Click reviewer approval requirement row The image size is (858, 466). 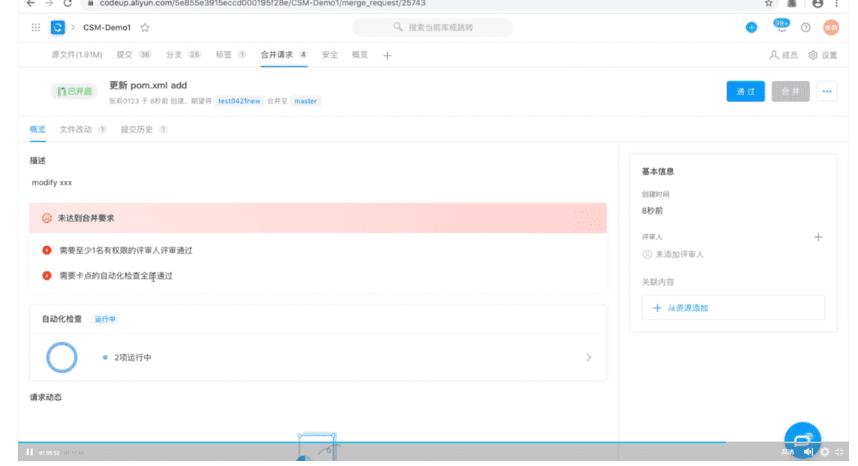point(318,251)
